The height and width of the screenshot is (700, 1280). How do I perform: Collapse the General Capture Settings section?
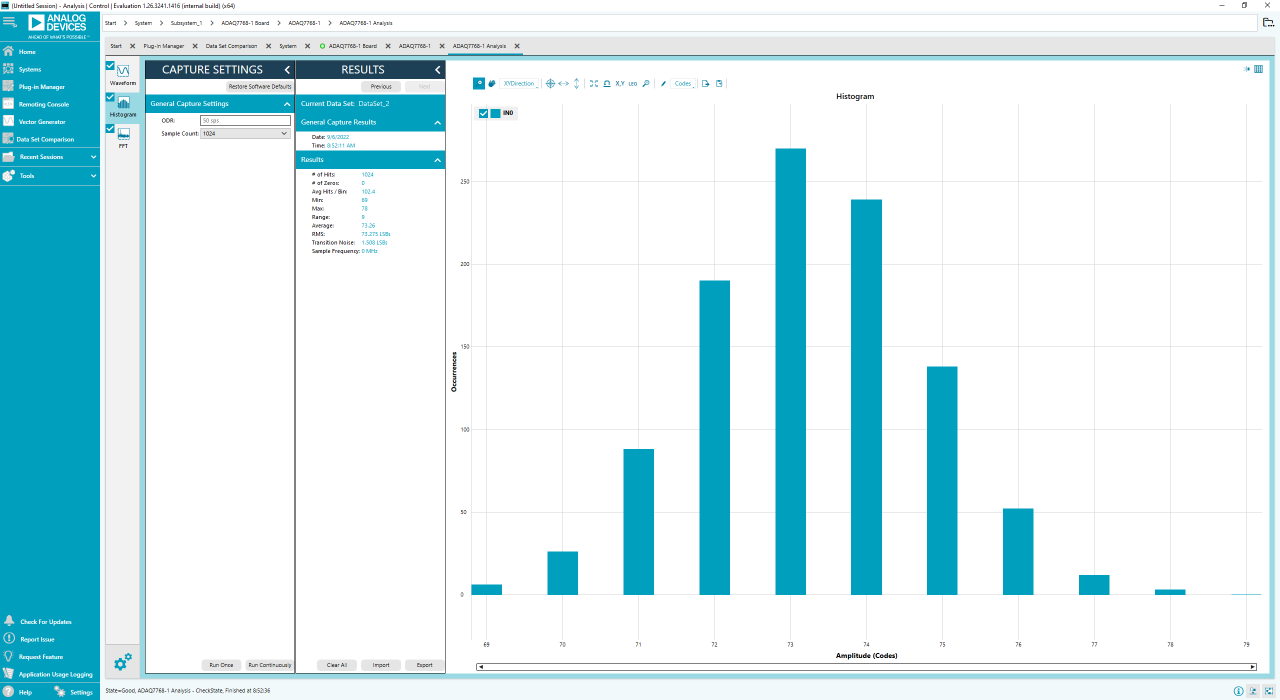click(287, 103)
